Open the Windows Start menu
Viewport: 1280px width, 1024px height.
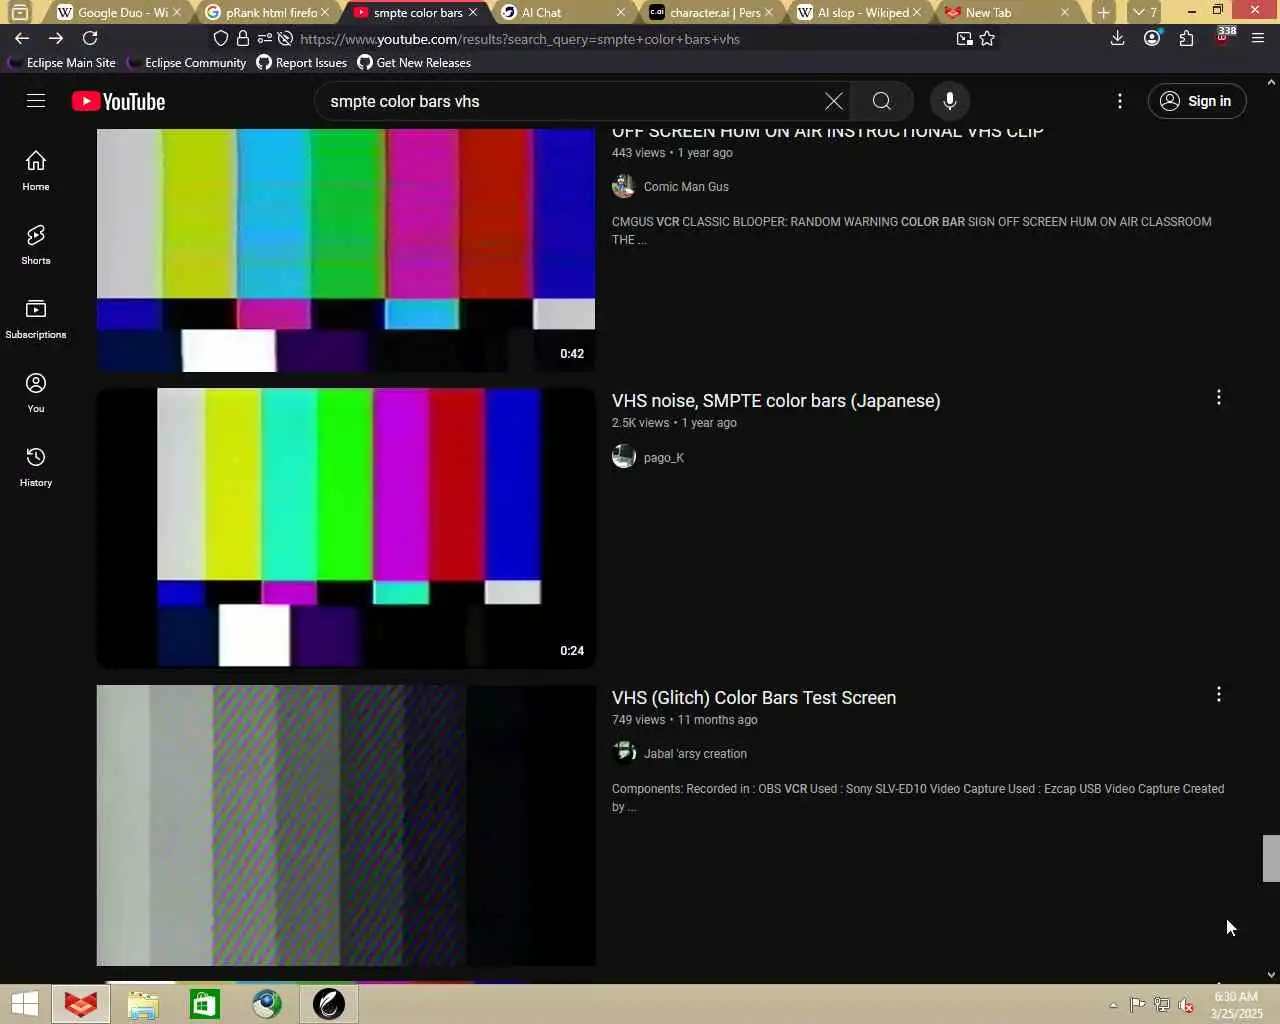[x=24, y=1004]
